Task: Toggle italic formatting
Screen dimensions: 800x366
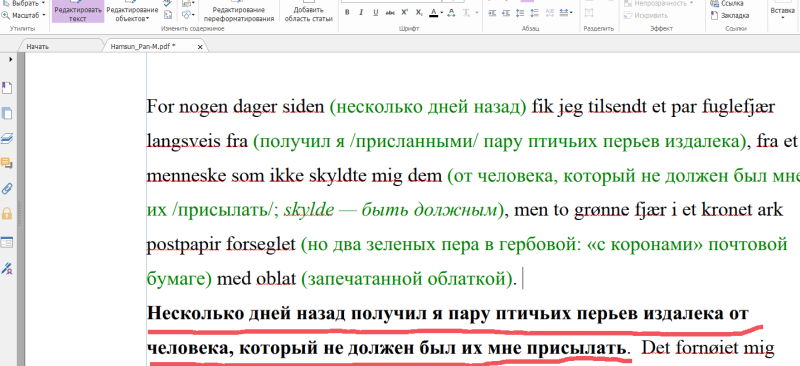Action: [x=361, y=12]
